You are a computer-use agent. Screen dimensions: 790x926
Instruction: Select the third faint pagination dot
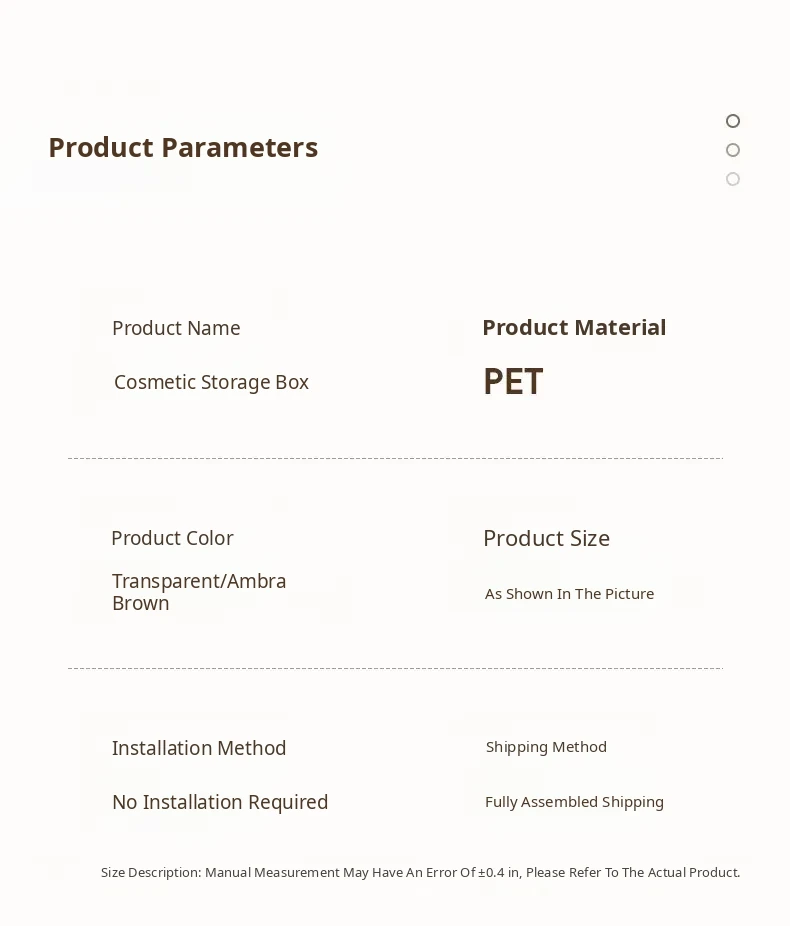[x=733, y=179]
